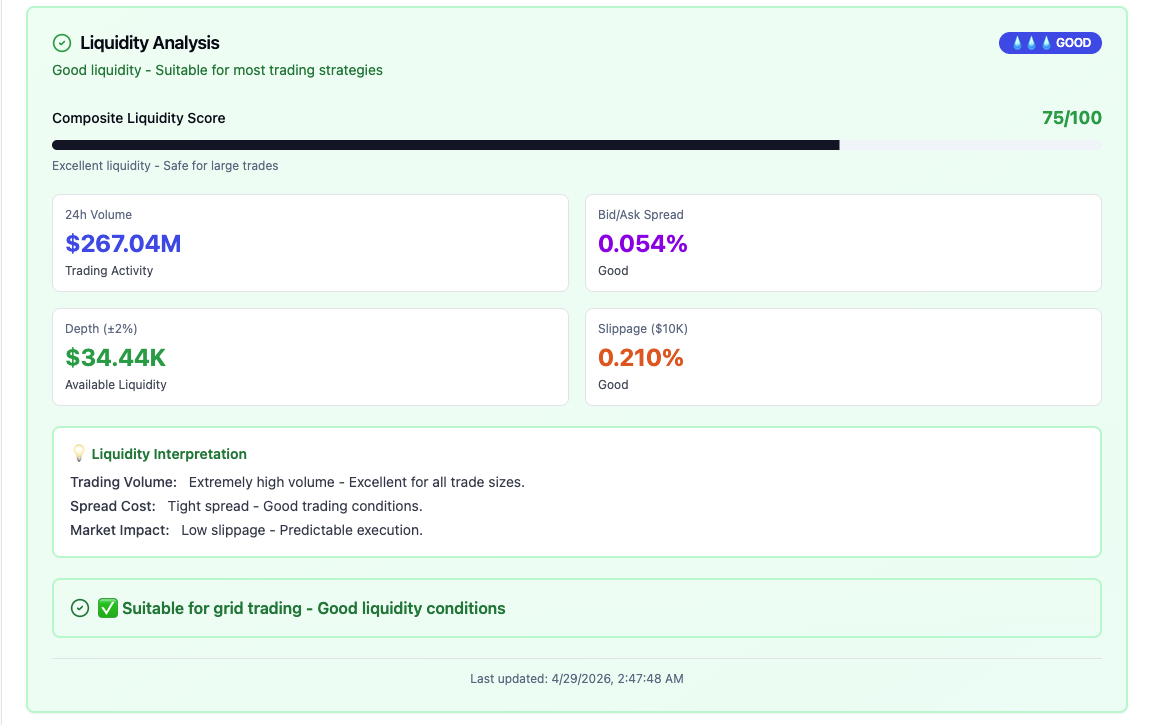Click the check-circle icon beside Liquidity Analysis
The width and height of the screenshot is (1149, 725).
click(62, 43)
